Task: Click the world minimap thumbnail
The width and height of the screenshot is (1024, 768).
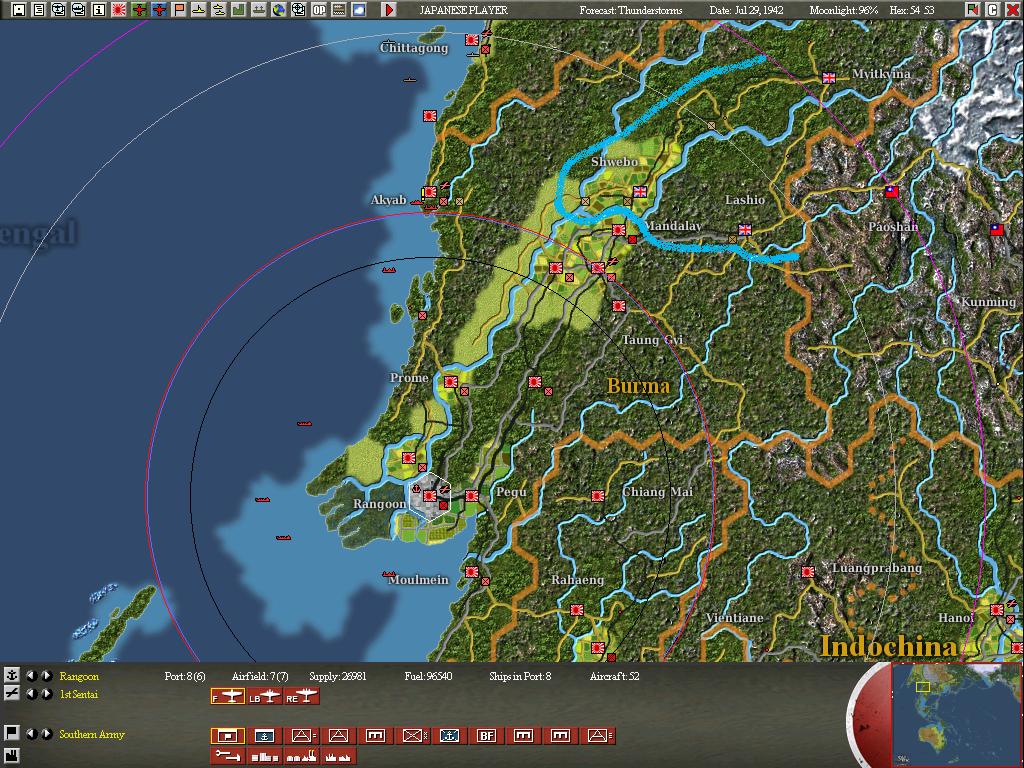Action: coord(955,714)
